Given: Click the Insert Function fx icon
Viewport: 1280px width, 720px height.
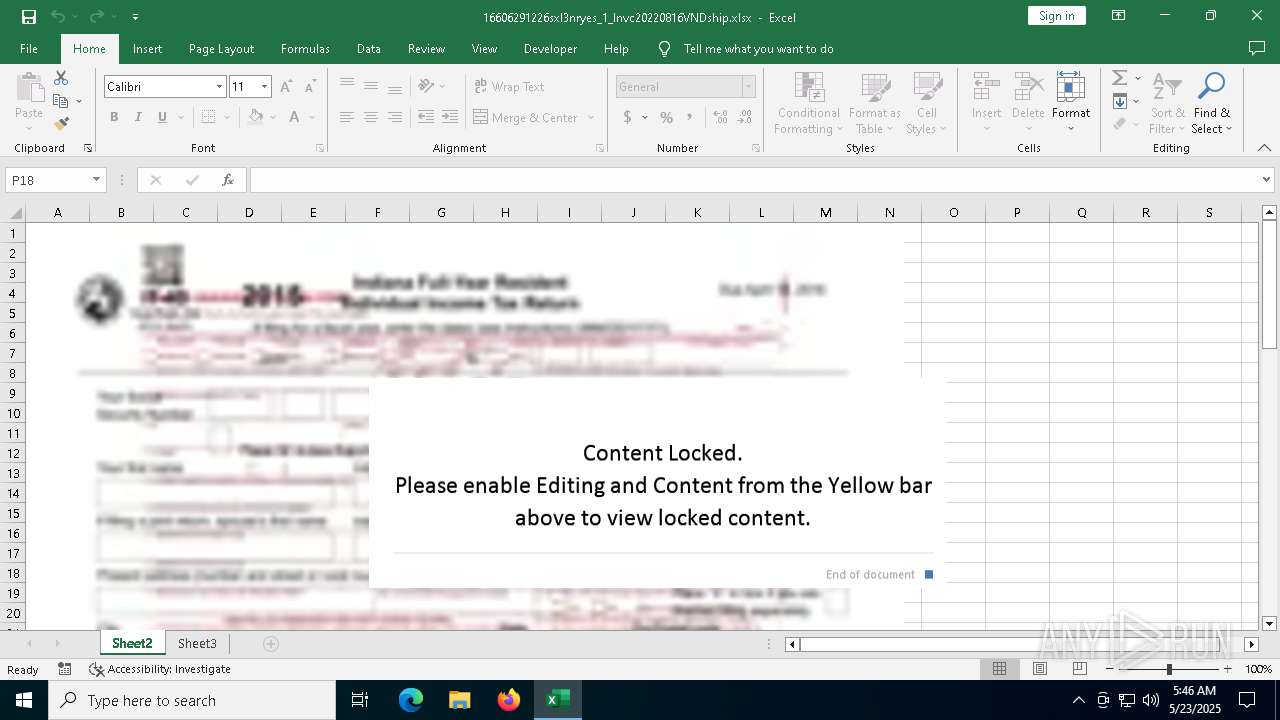Looking at the screenshot, I should coord(228,180).
